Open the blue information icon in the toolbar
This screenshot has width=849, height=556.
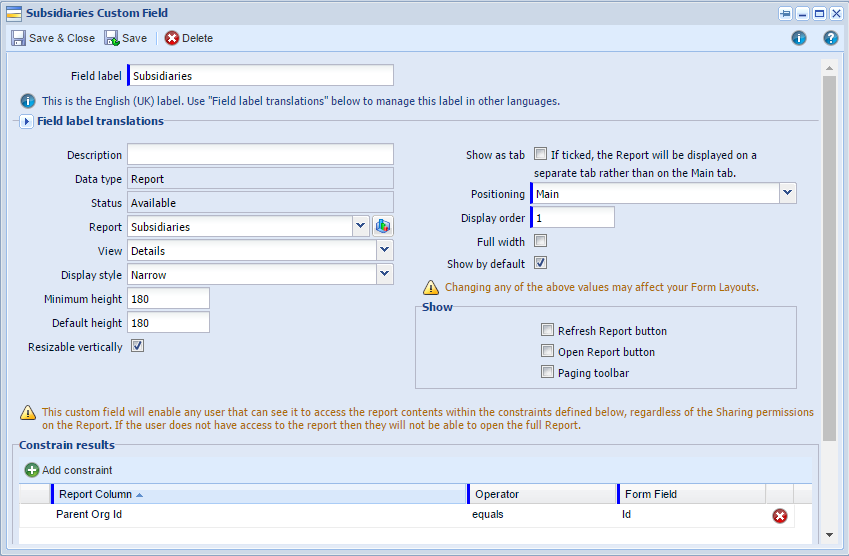[x=799, y=38]
